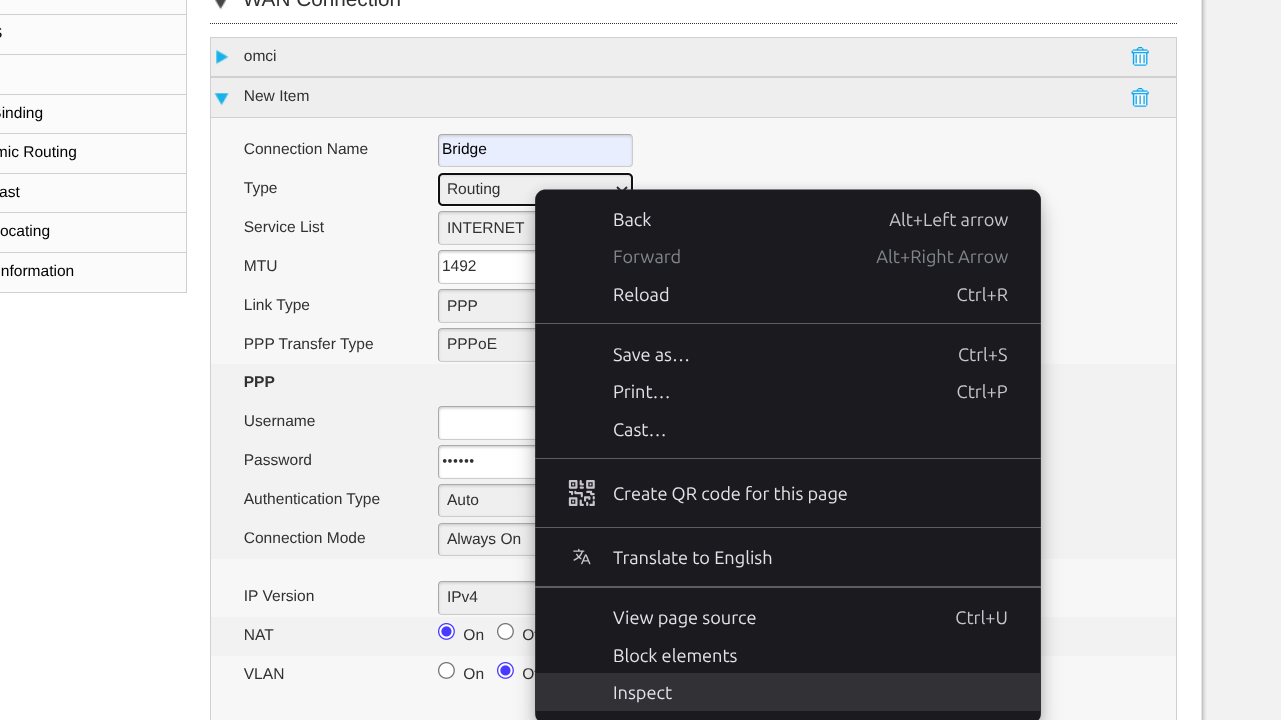This screenshot has width=1281, height=720.
Task: Select the VLAN Off radio option
Action: (506, 671)
